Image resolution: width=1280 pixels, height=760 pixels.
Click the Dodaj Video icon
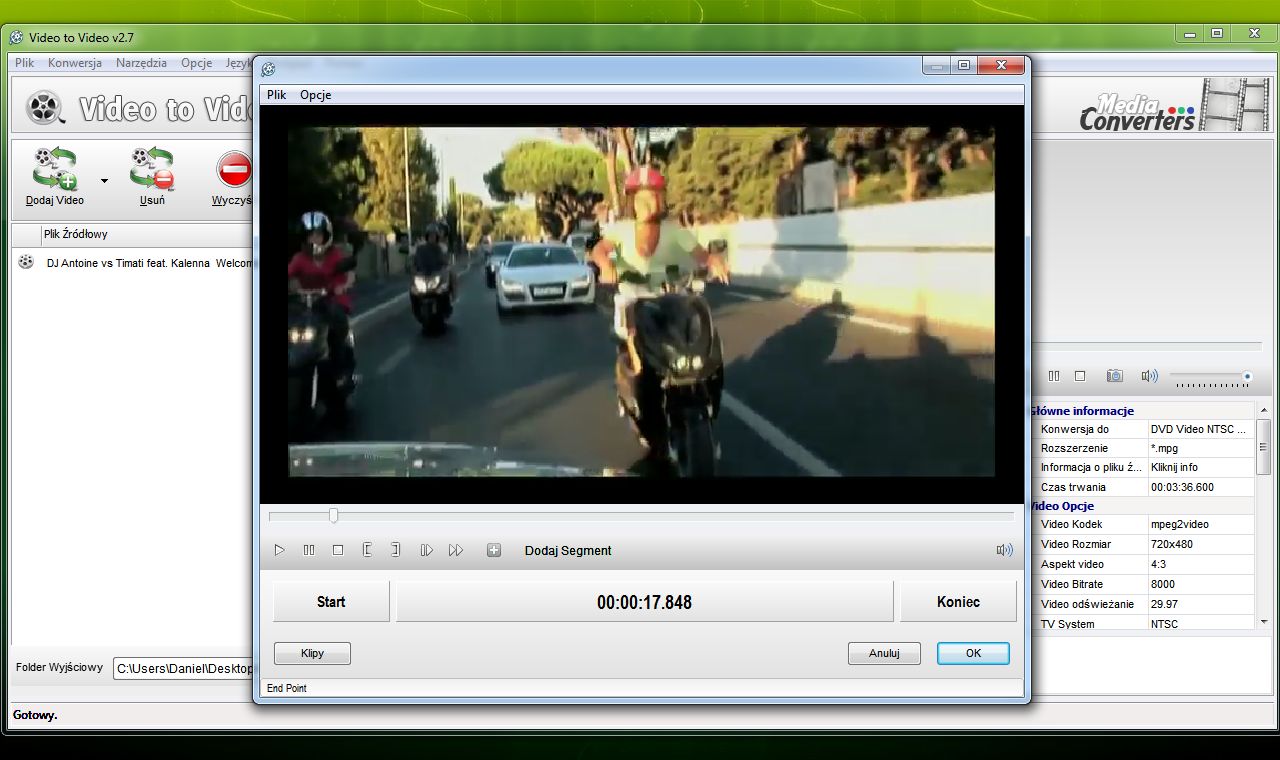click(x=55, y=168)
